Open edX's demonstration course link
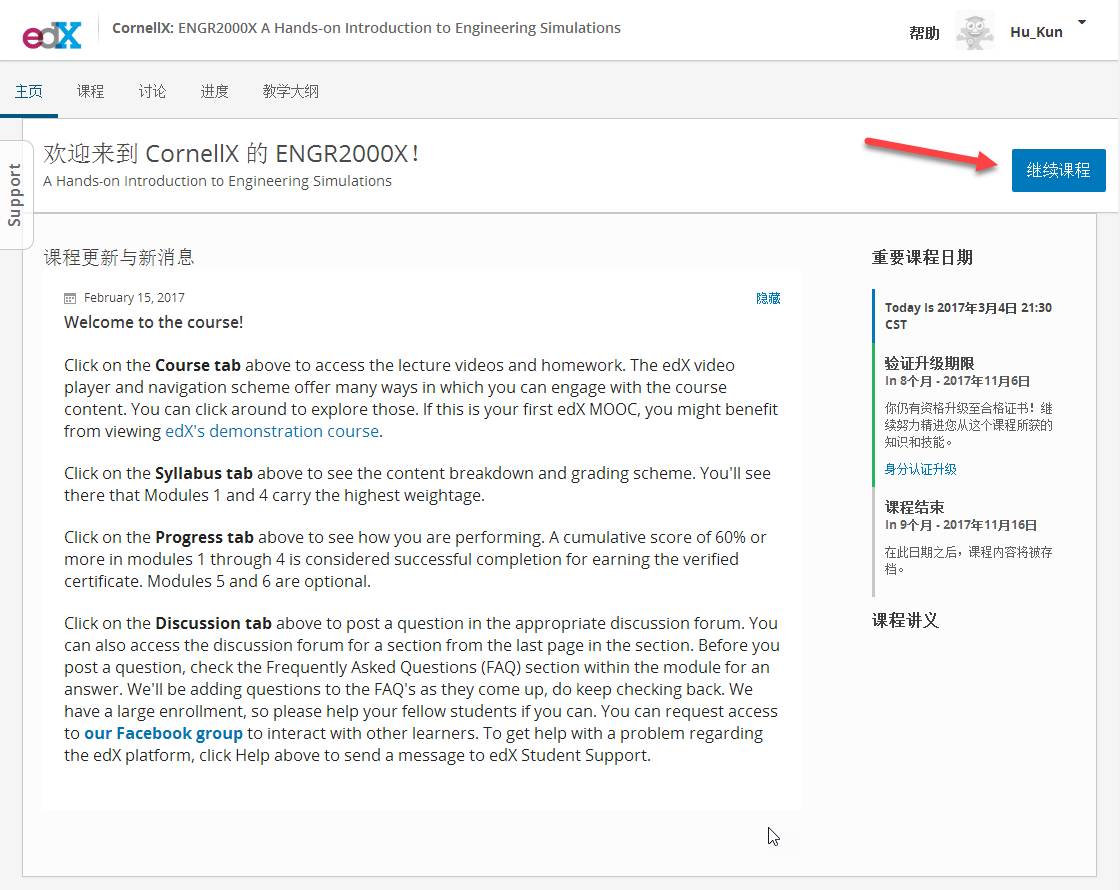Screen dimensions: 1120x890 tap(272, 431)
